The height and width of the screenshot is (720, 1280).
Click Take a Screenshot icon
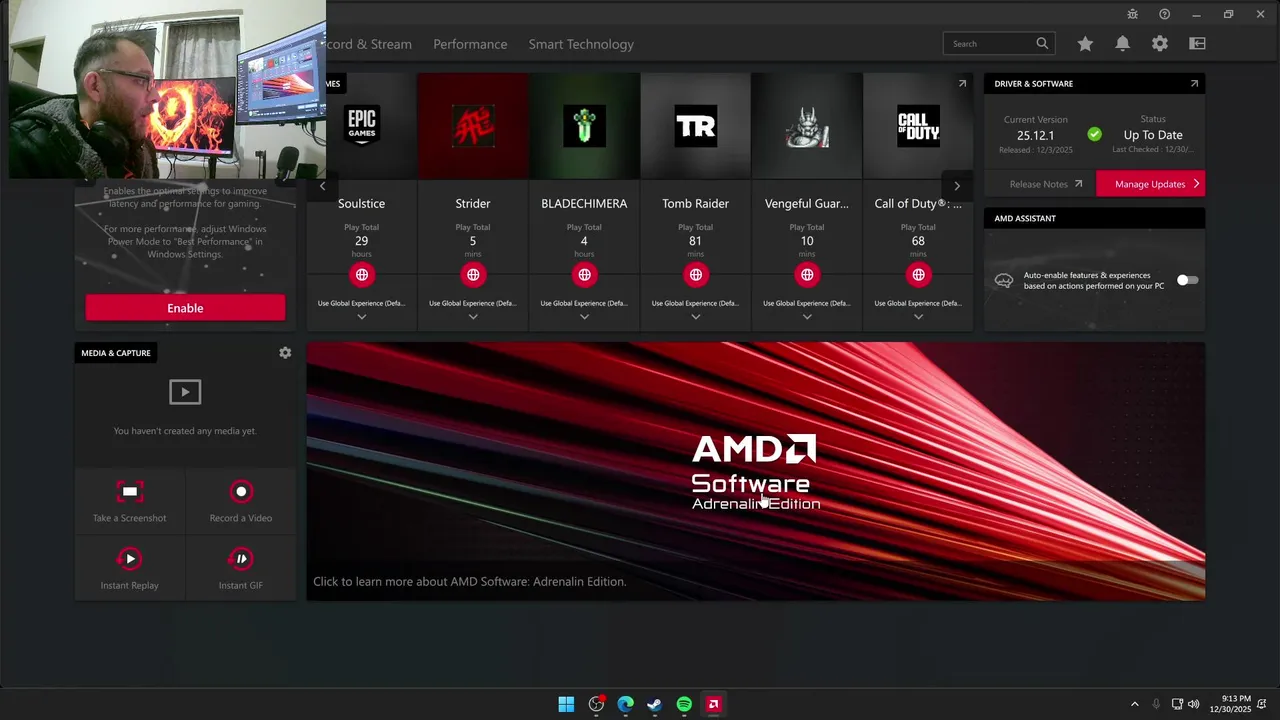tap(130, 492)
